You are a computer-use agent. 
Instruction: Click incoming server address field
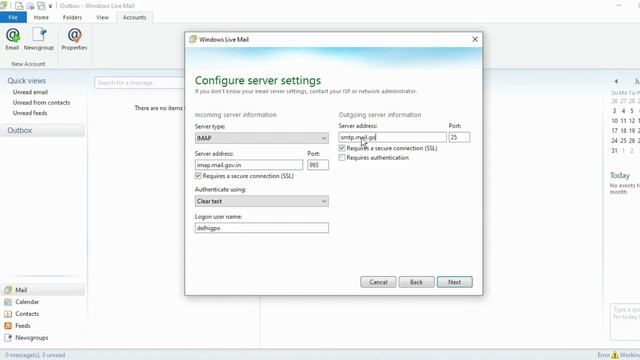point(249,165)
